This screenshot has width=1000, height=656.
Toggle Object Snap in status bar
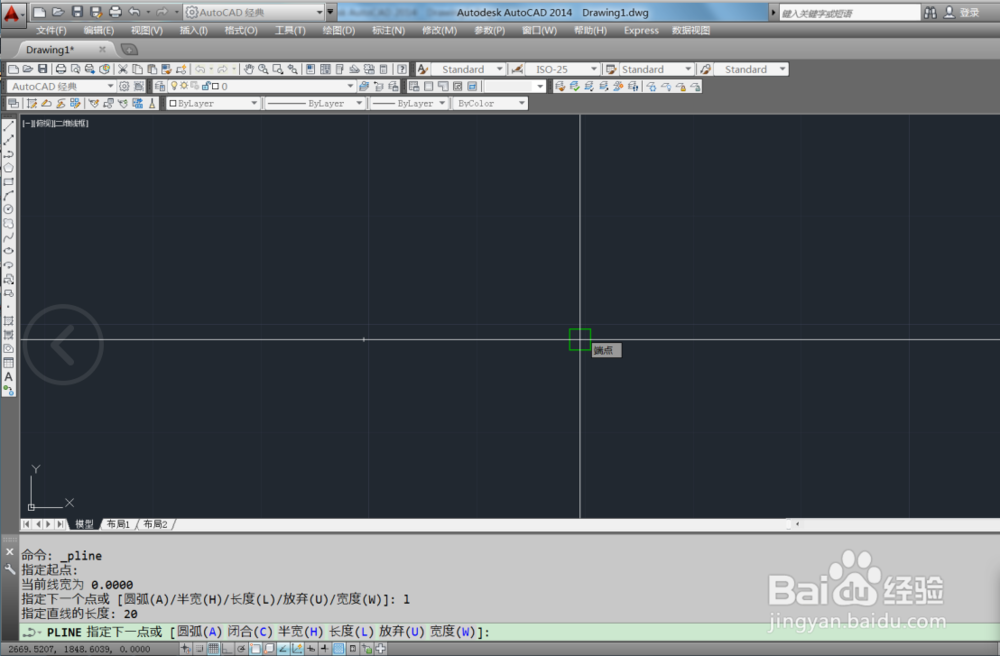(x=255, y=648)
